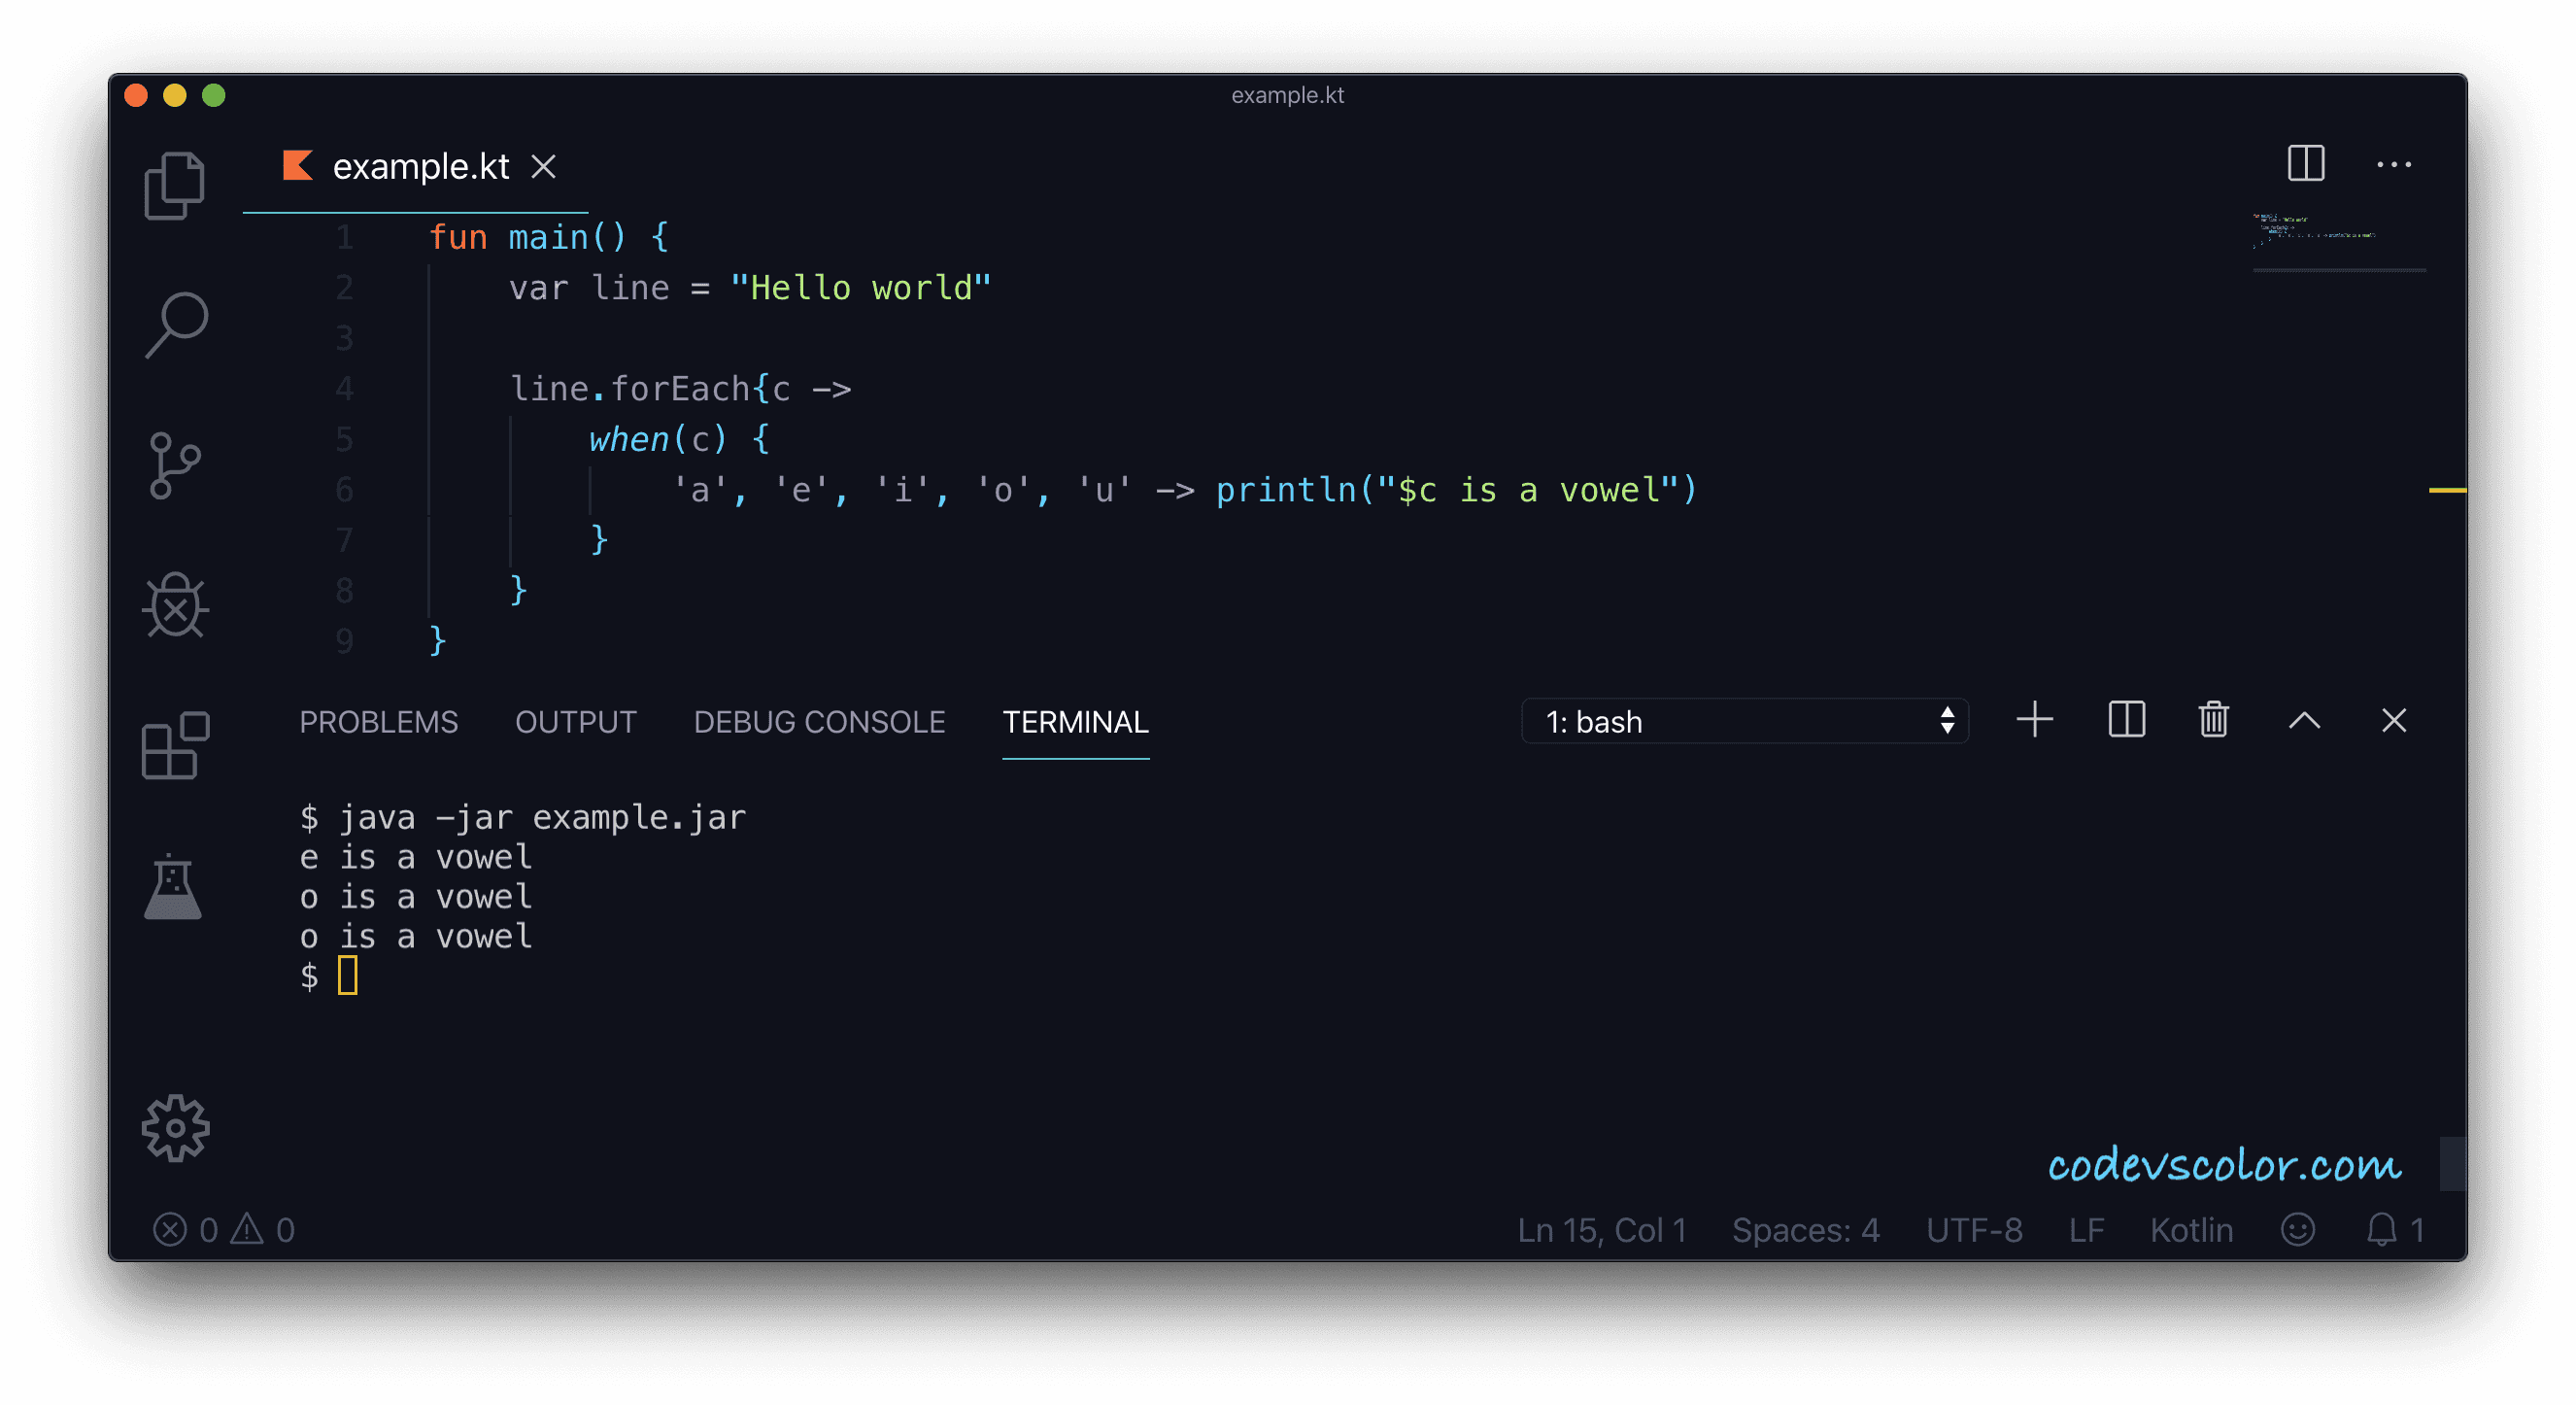Open the Search view in the activity bar
2576x1405 pixels.
pos(176,325)
